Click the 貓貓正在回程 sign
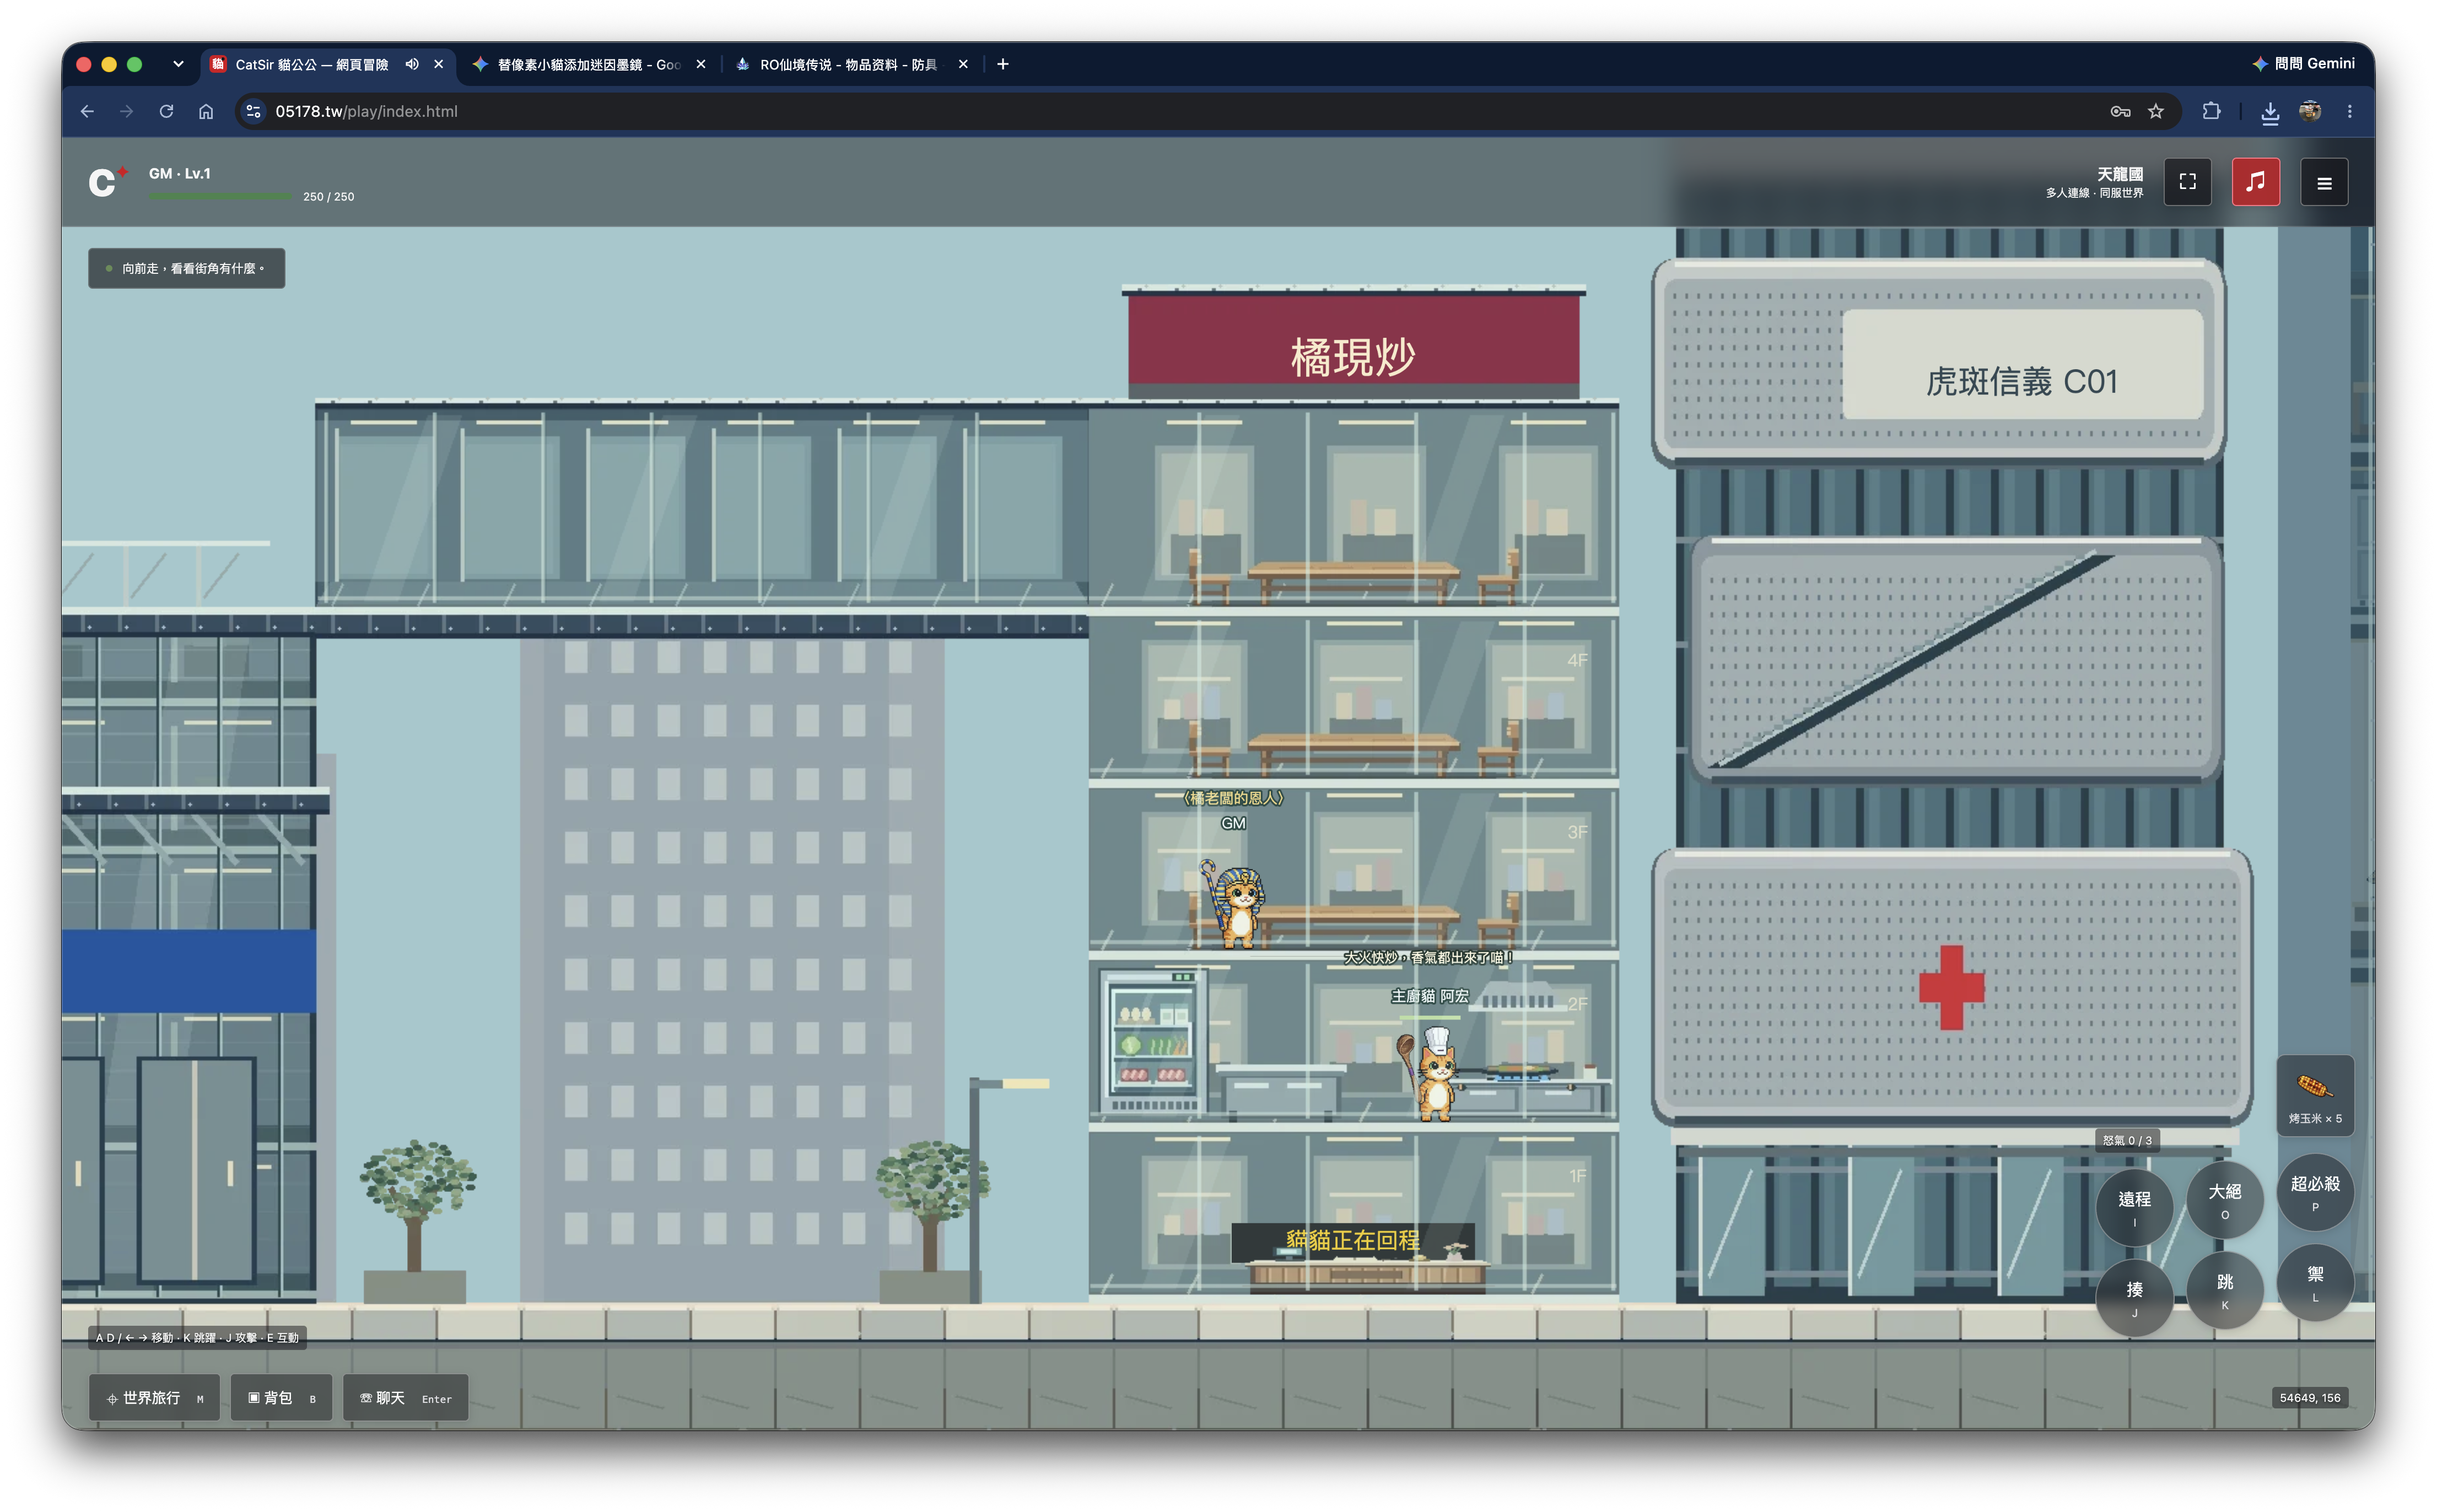The height and width of the screenshot is (1512, 2437). 1352,1240
